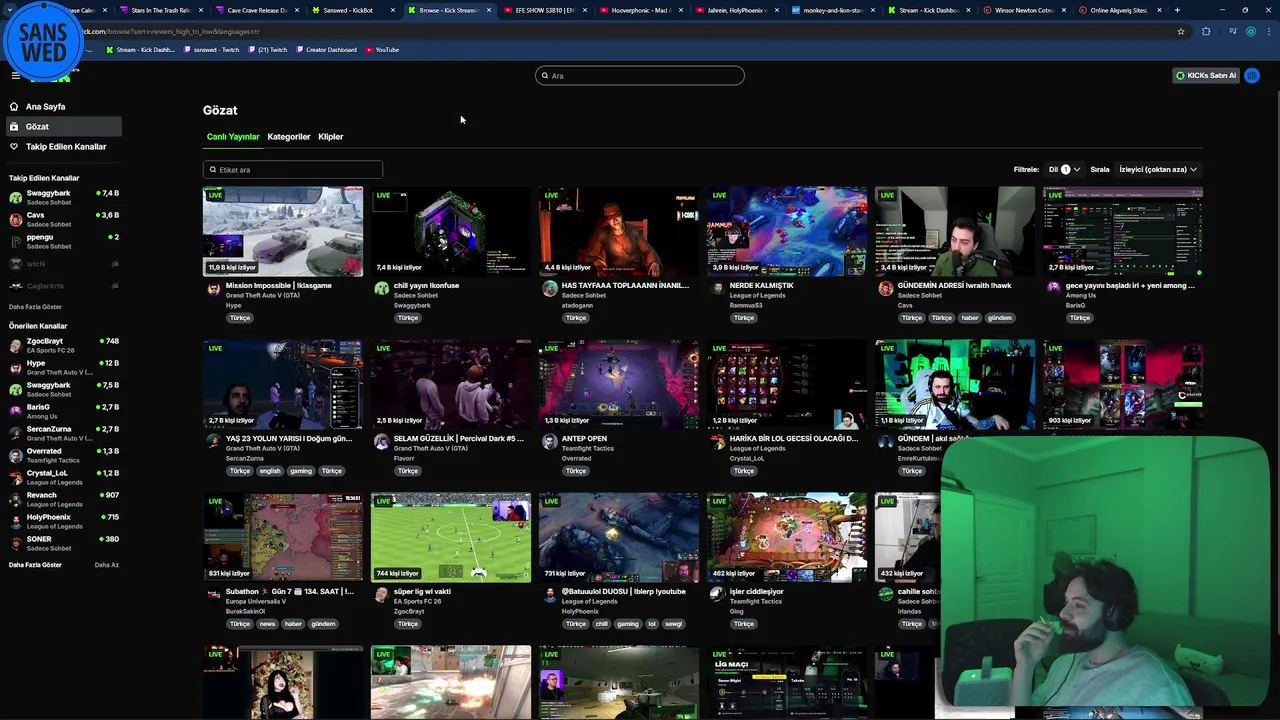1280x720 pixels.
Task: Click Revanch avatar in recommended channels
Action: 15,499
